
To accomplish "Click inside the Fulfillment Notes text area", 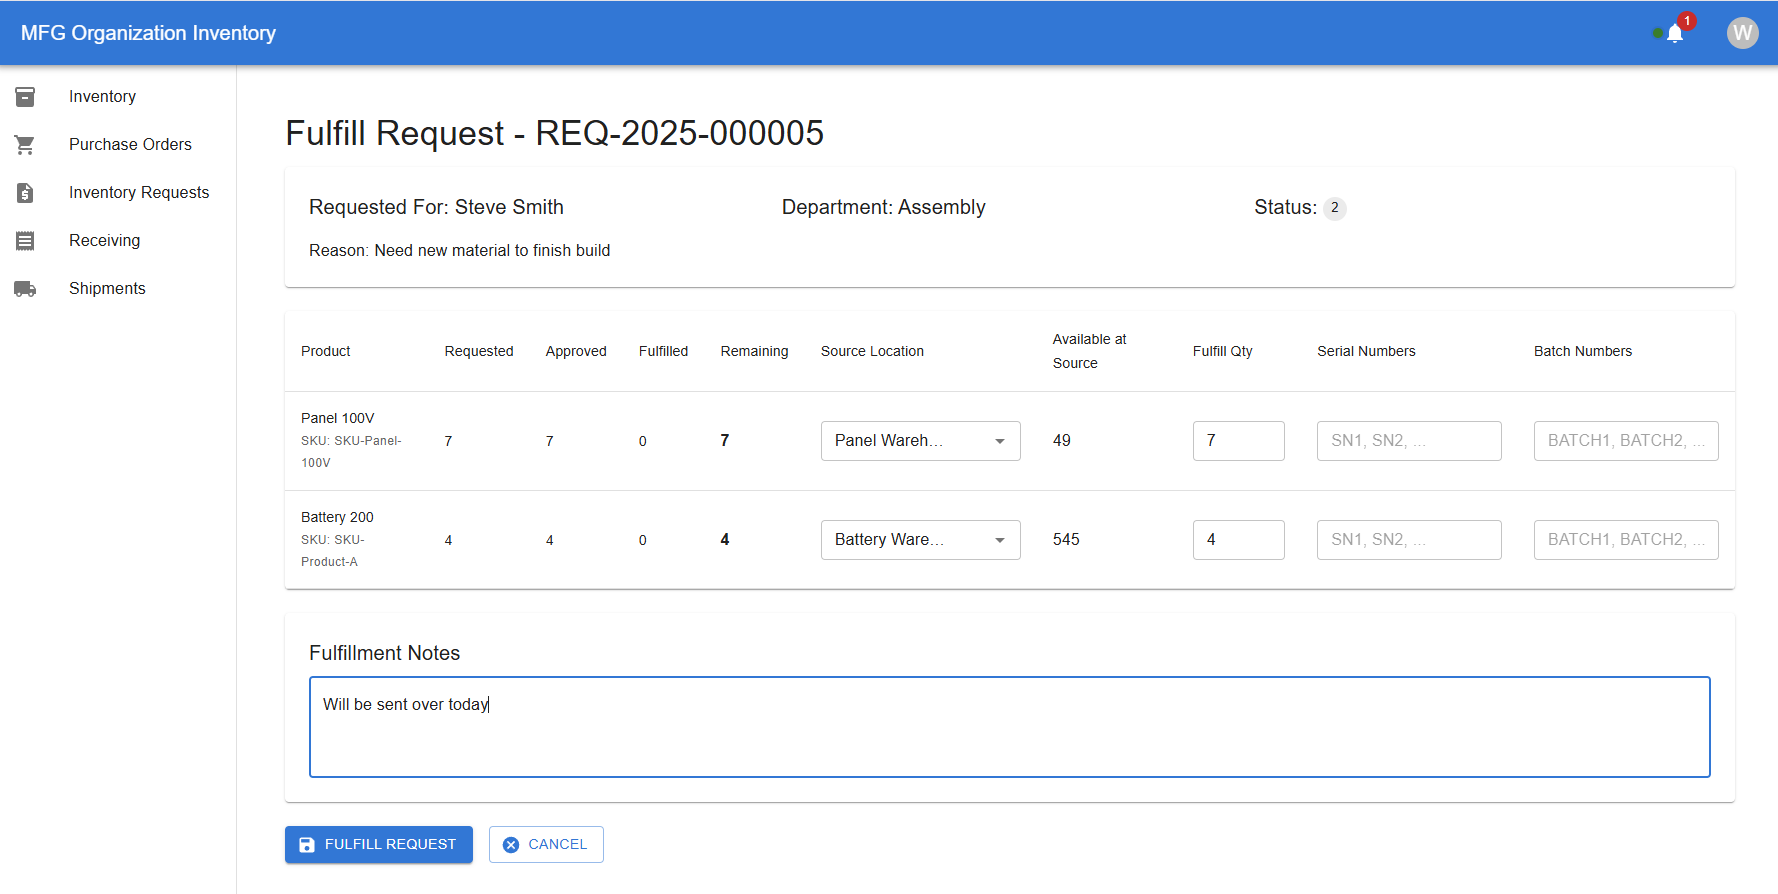I will tap(1009, 727).
